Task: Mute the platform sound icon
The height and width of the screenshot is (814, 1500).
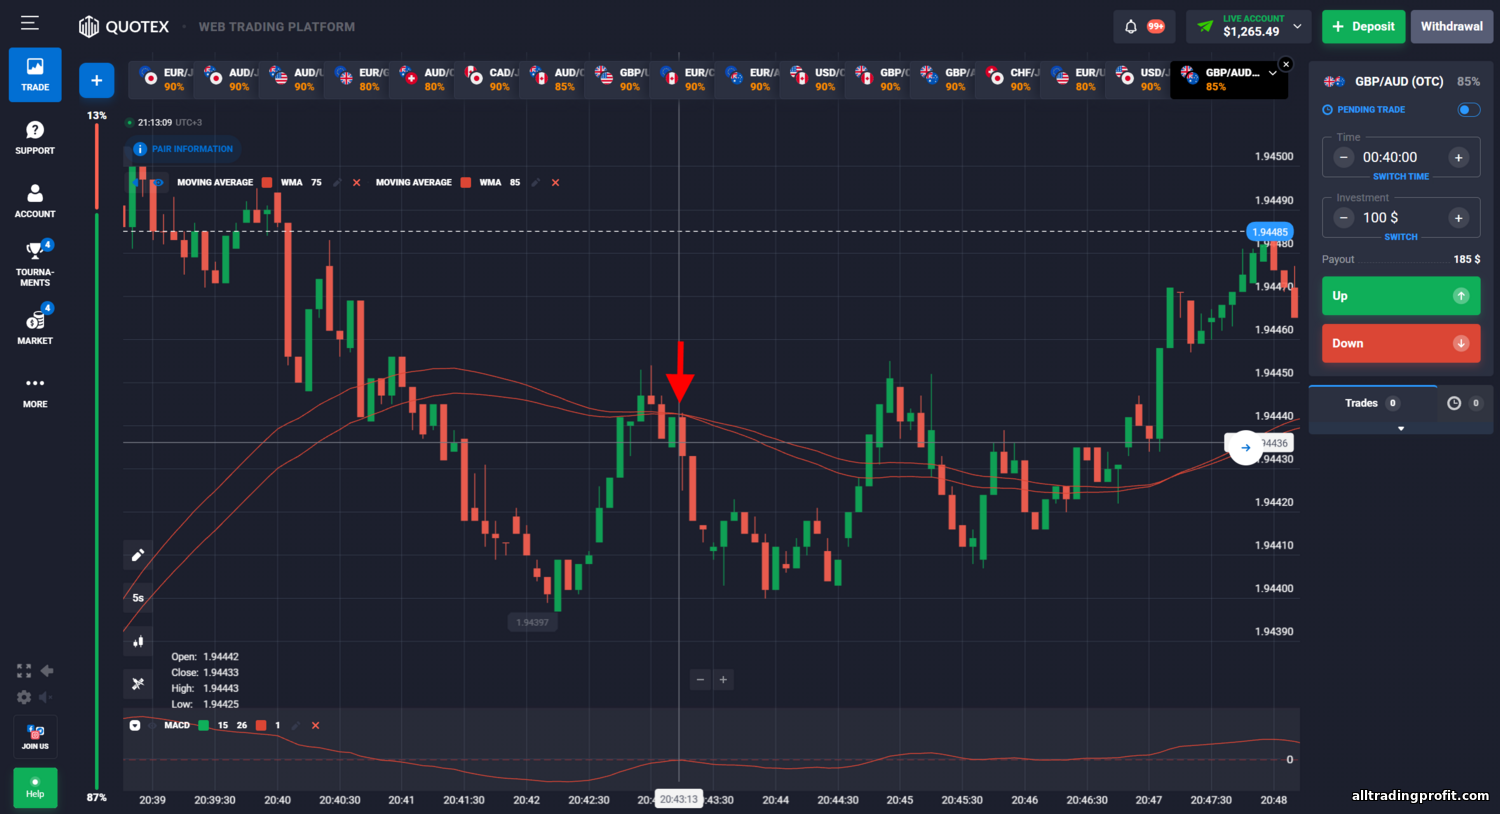Action: coord(45,697)
